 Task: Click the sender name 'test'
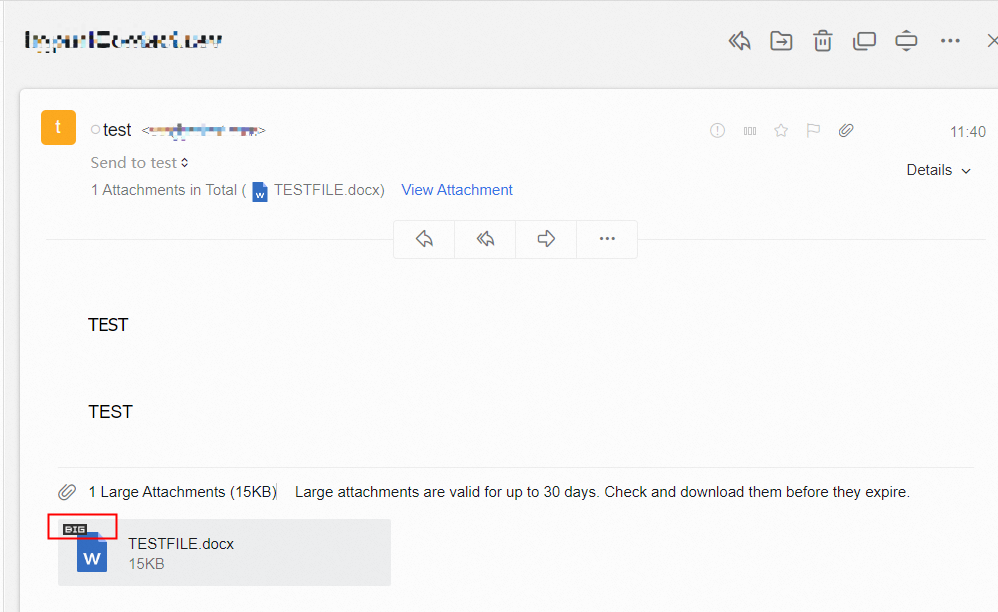(x=117, y=130)
